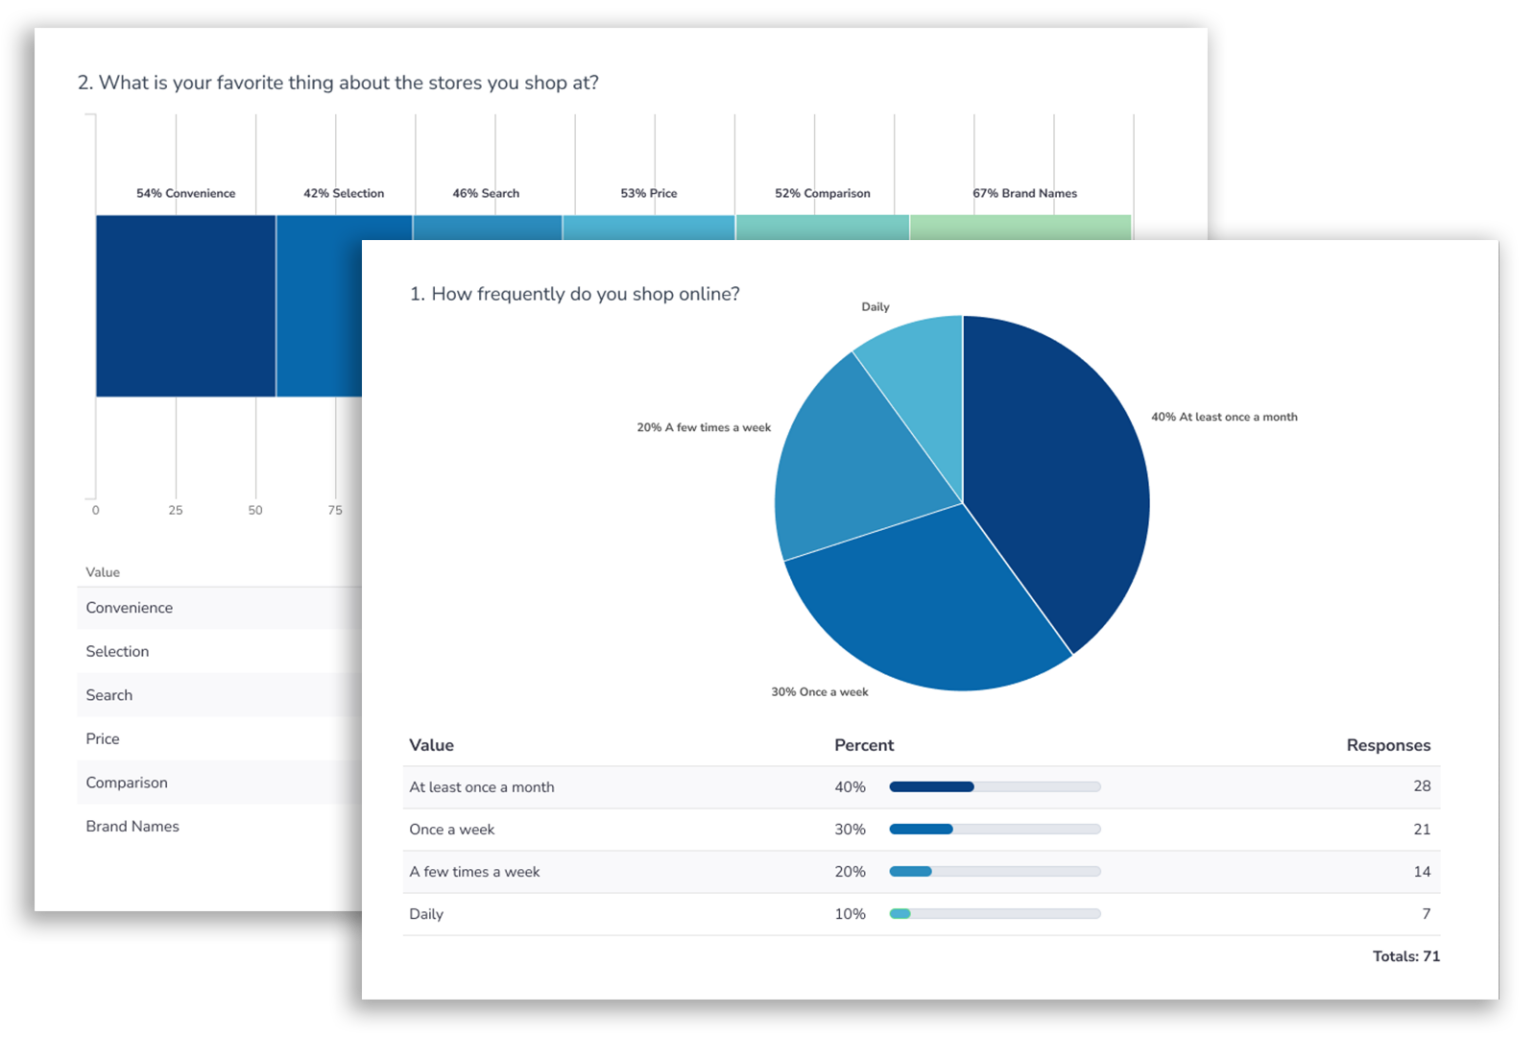Click the response count 28 for monthly shoppers
1536x1037 pixels.
(x=1421, y=787)
